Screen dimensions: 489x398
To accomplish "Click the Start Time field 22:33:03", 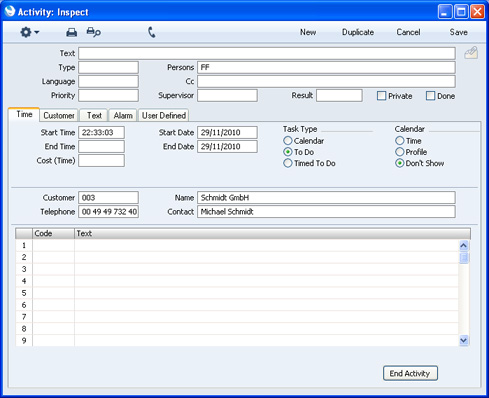I will (102, 132).
